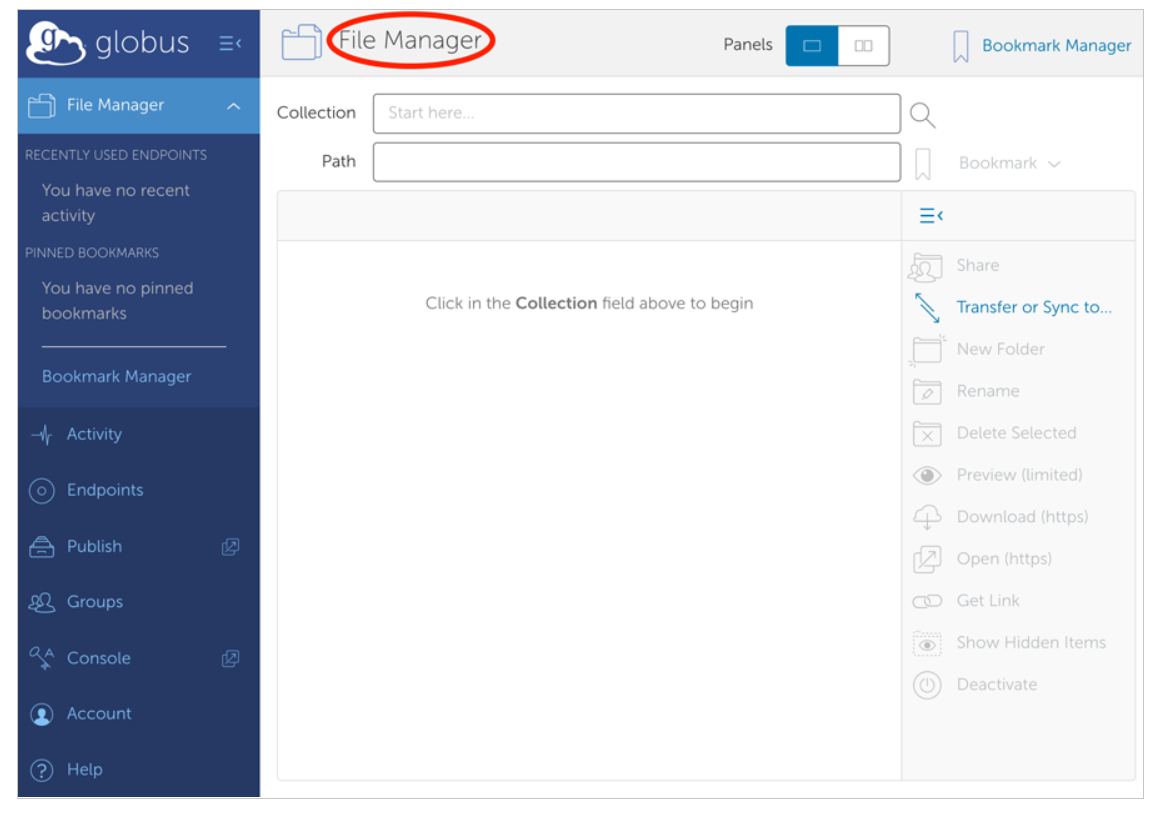Click the Globus cloud logo
Image resolution: width=1163 pixels, height=817 pixels.
pyautogui.click(x=56, y=43)
